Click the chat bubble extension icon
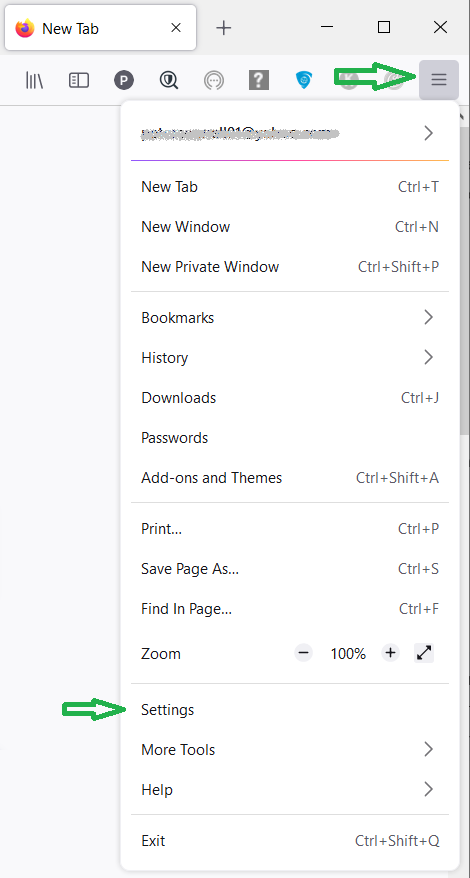470x878 pixels. point(213,81)
